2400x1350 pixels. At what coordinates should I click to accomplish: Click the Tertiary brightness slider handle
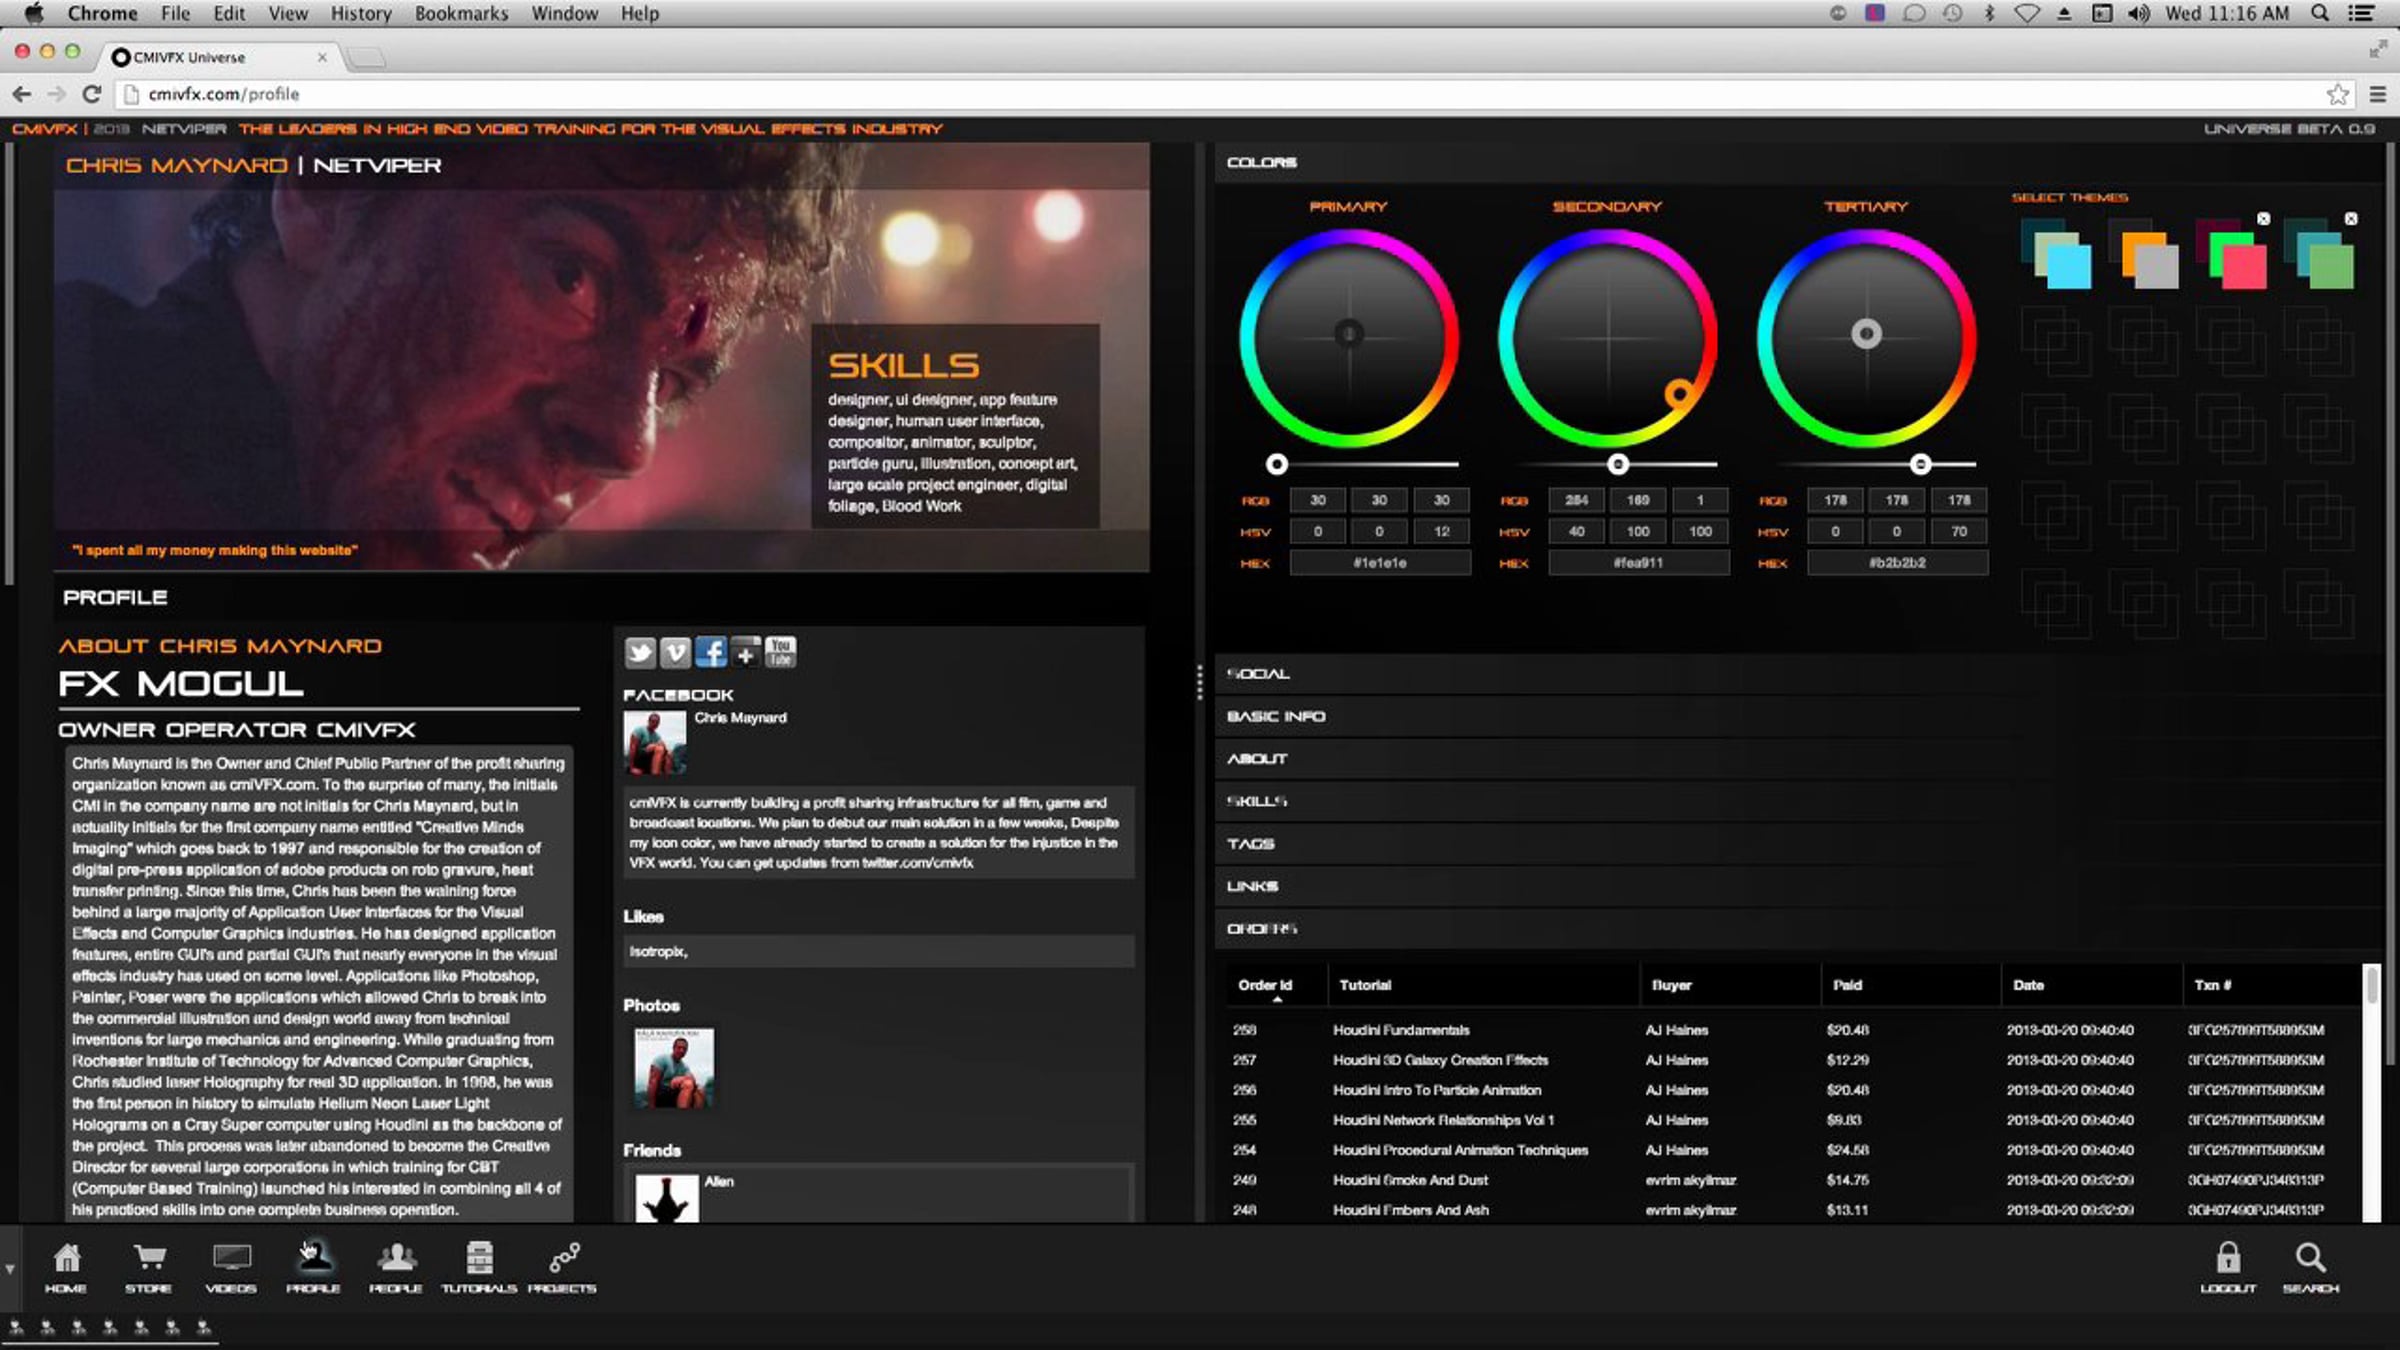pyautogui.click(x=1920, y=464)
